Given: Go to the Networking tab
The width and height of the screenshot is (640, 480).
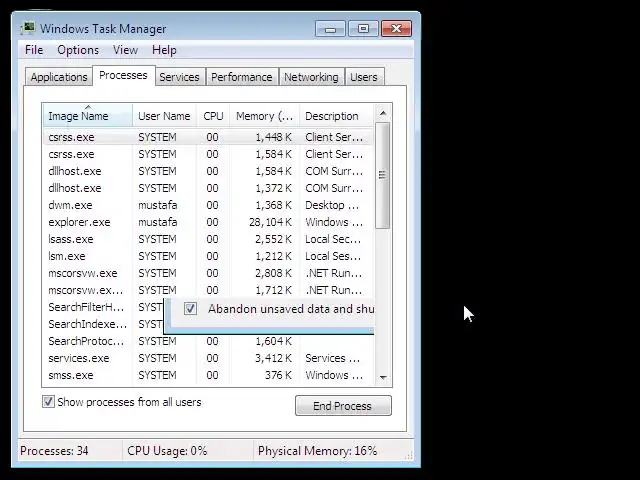Looking at the screenshot, I should [311, 77].
